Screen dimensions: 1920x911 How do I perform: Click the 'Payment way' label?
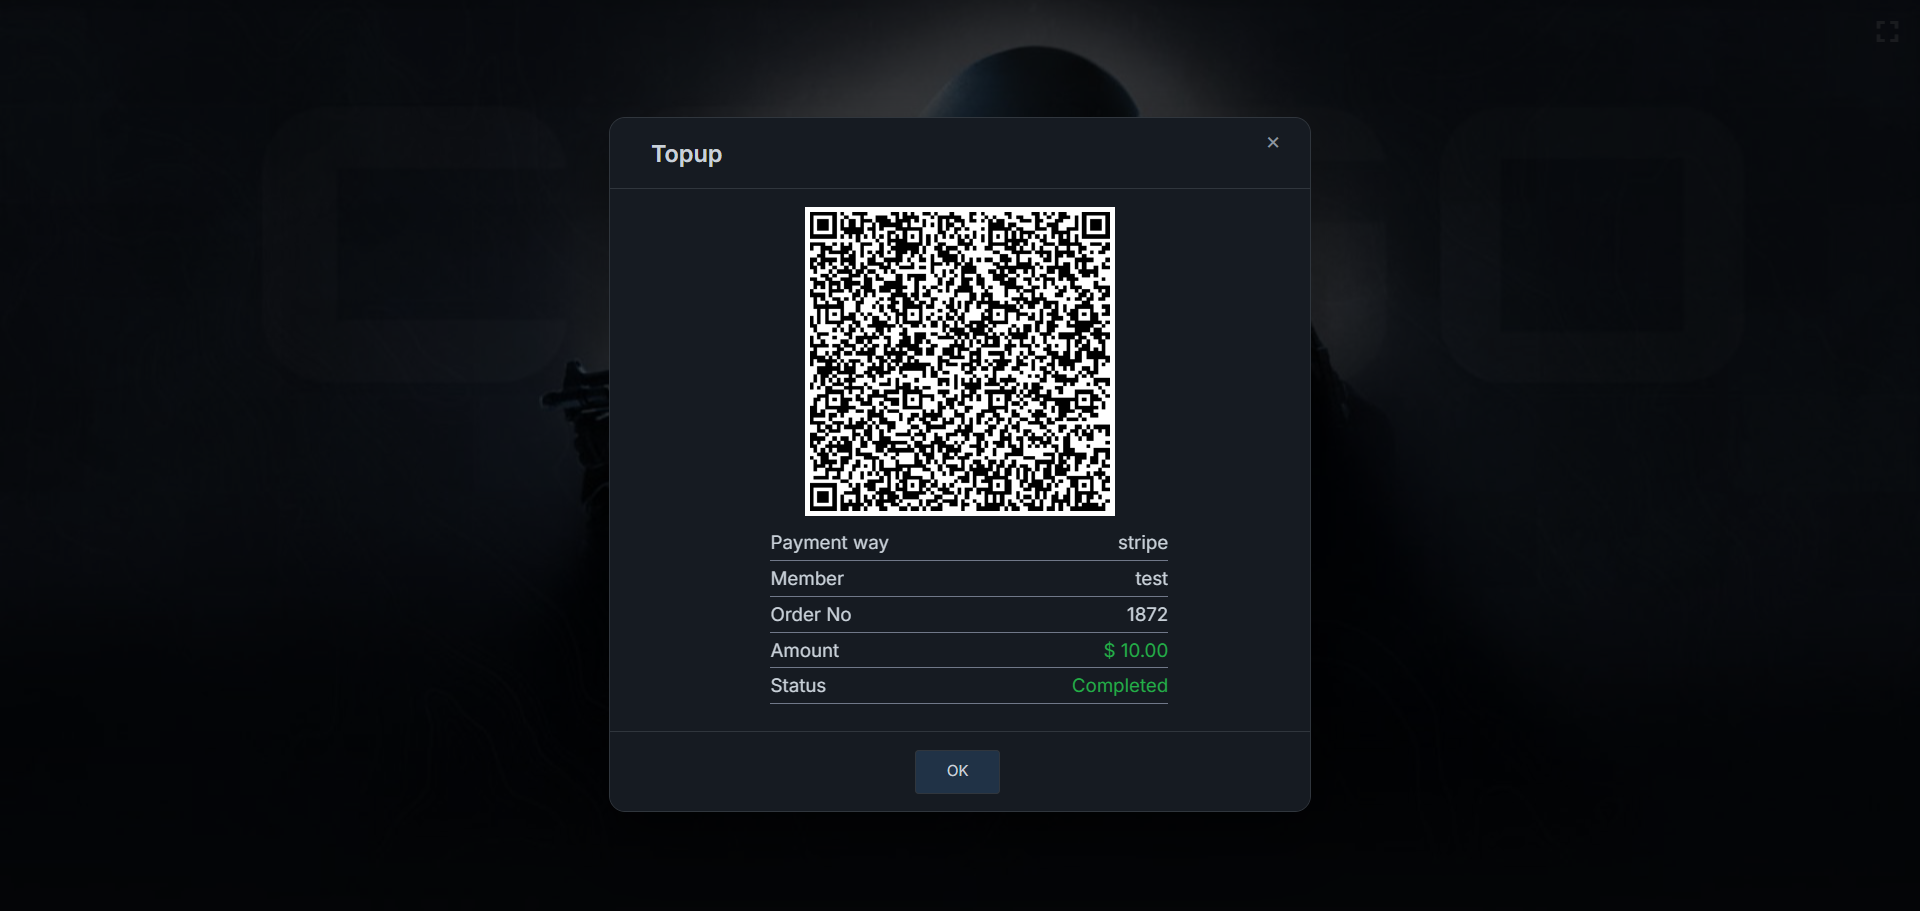pyautogui.click(x=829, y=543)
